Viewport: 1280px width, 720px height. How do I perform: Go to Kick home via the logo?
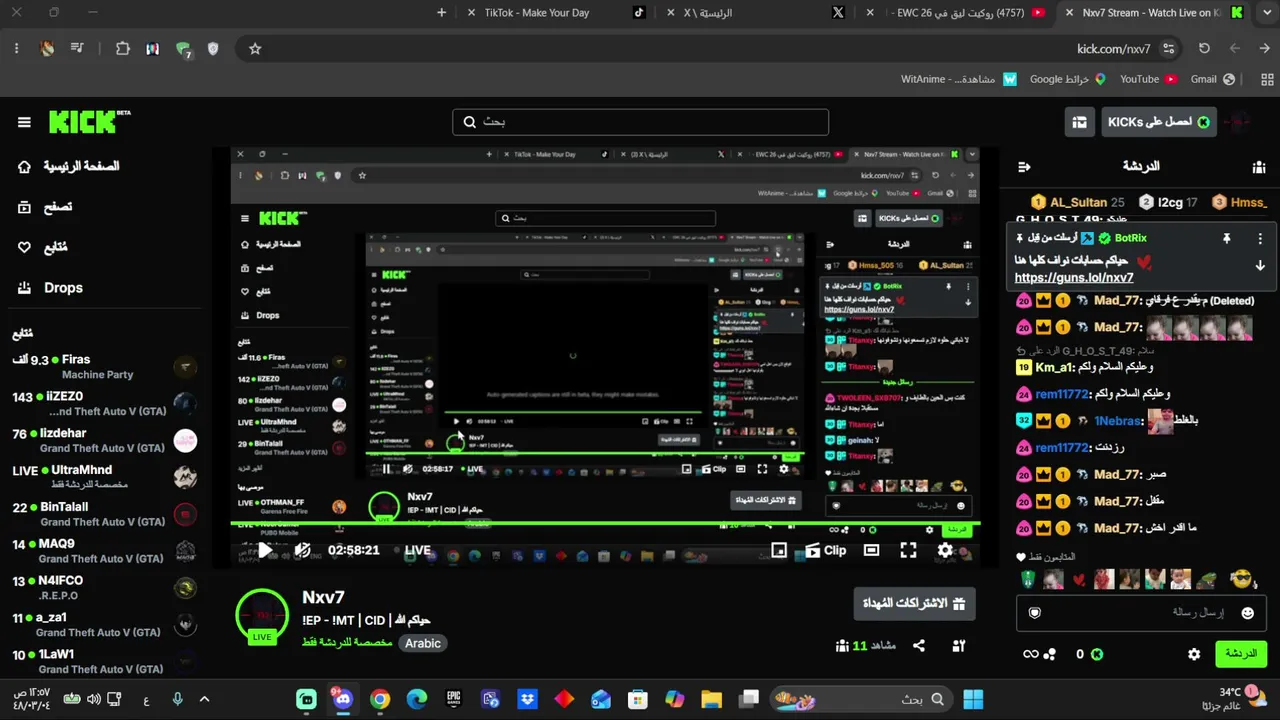pyautogui.click(x=90, y=121)
